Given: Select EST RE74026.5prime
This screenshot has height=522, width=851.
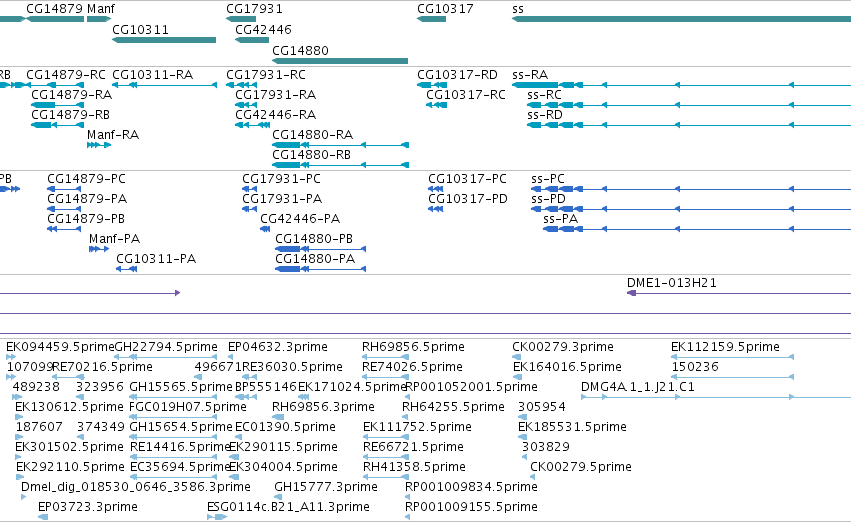Looking at the screenshot, I should 412,367.
